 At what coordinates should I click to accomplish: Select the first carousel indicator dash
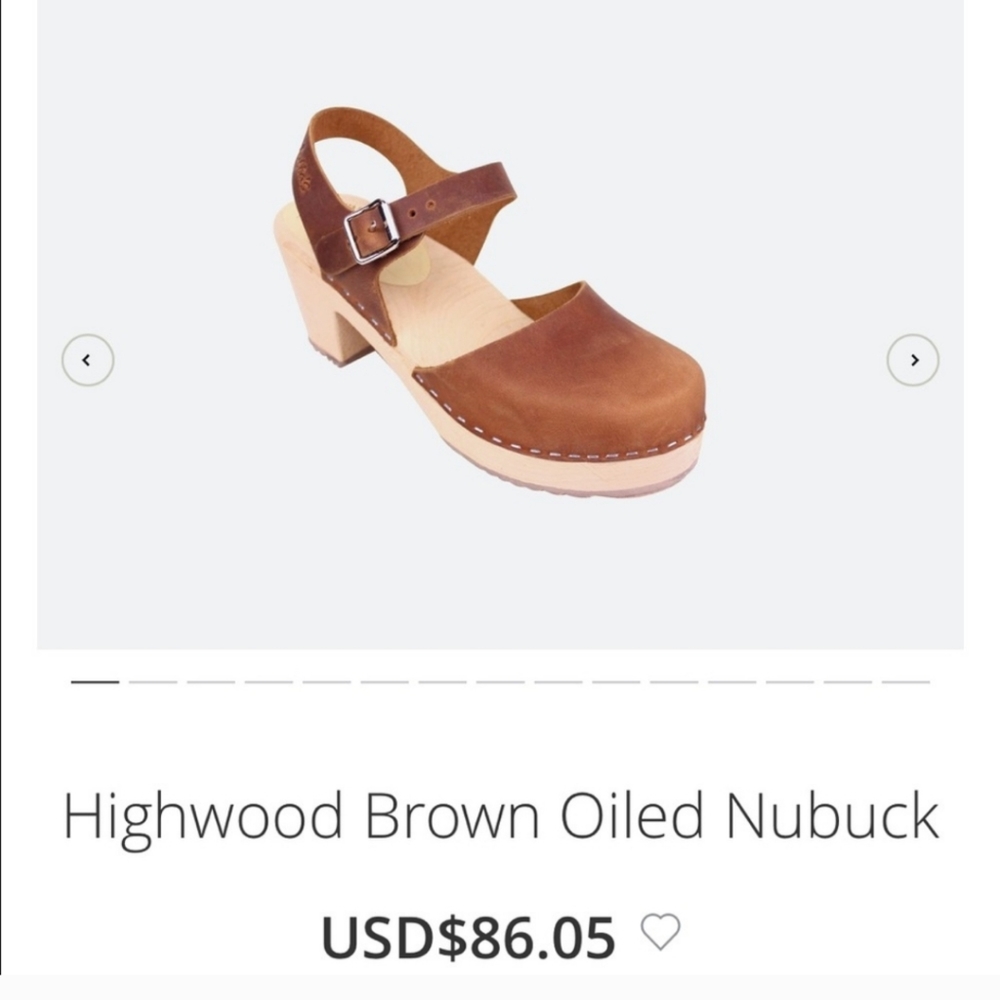[95, 682]
